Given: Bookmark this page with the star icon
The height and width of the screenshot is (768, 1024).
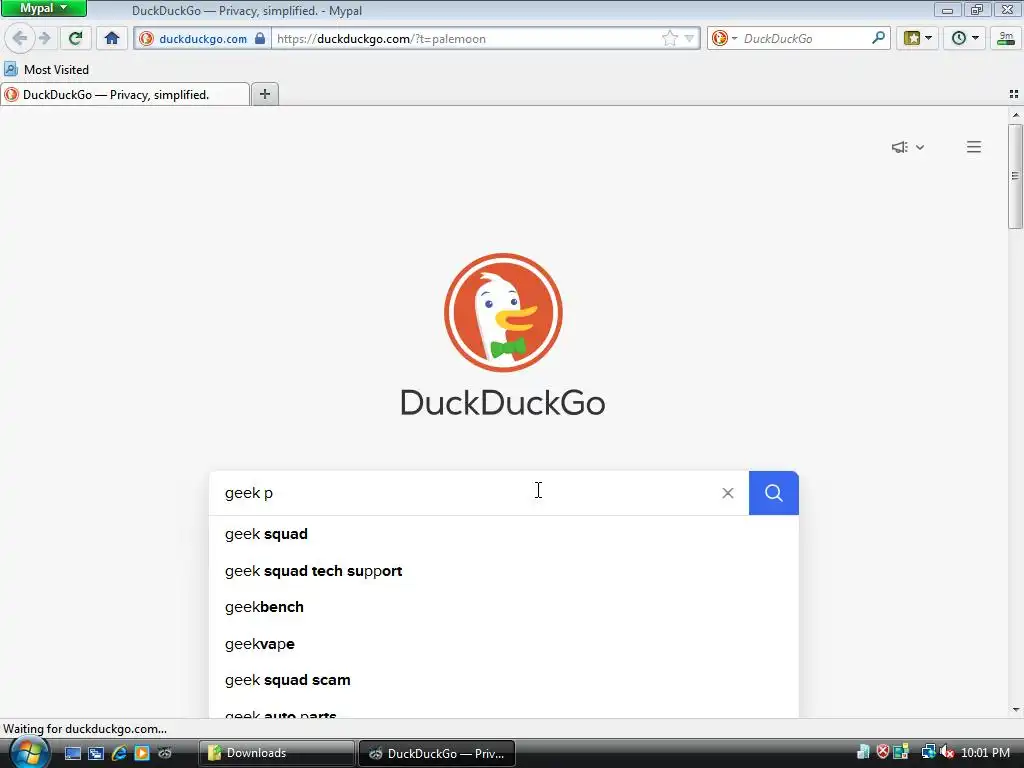Looking at the screenshot, I should click(669, 39).
